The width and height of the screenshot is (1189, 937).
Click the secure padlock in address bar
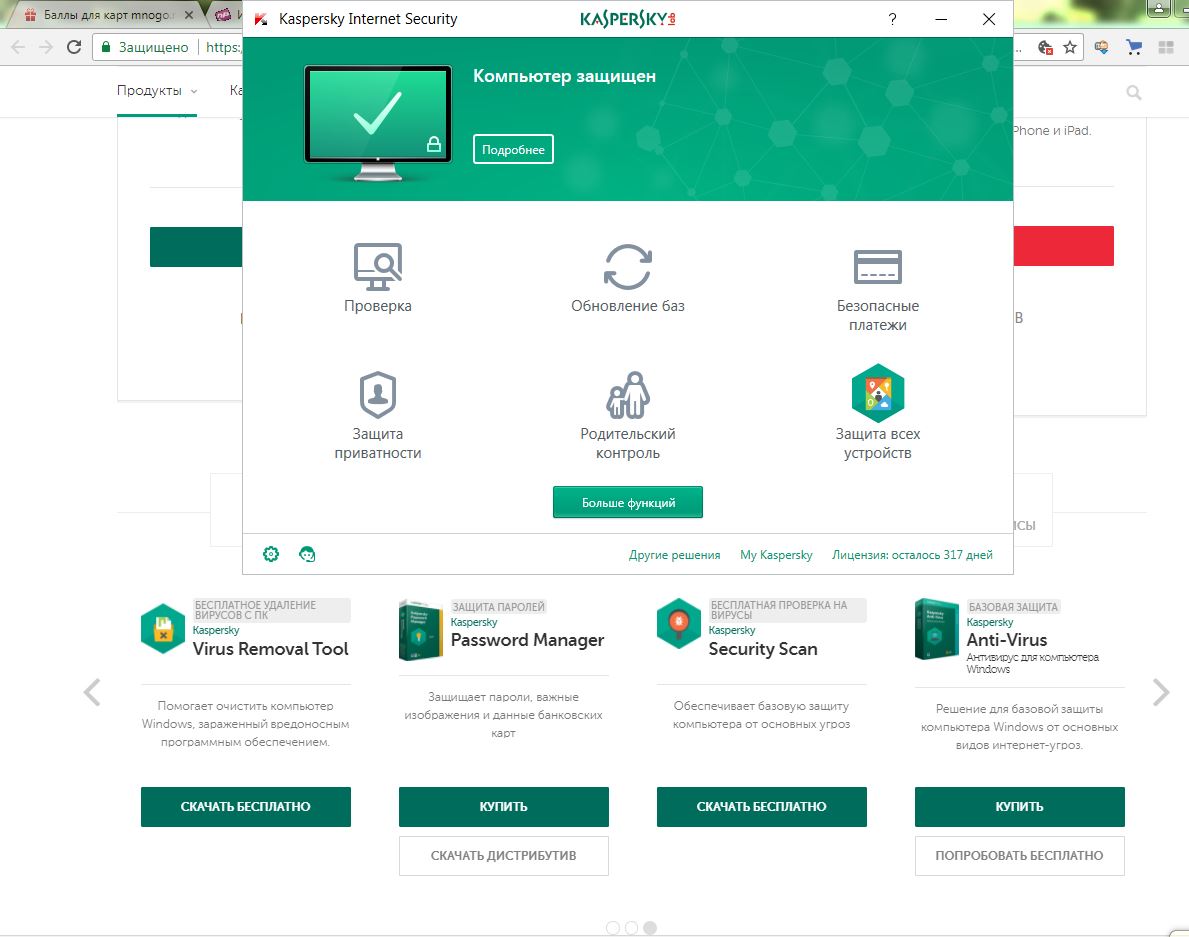(106, 47)
